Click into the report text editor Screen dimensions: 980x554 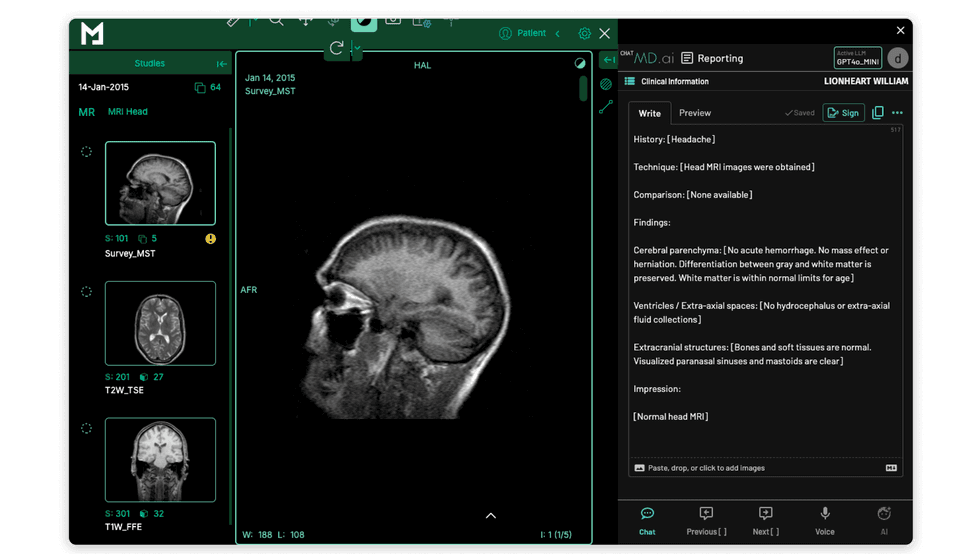765,291
